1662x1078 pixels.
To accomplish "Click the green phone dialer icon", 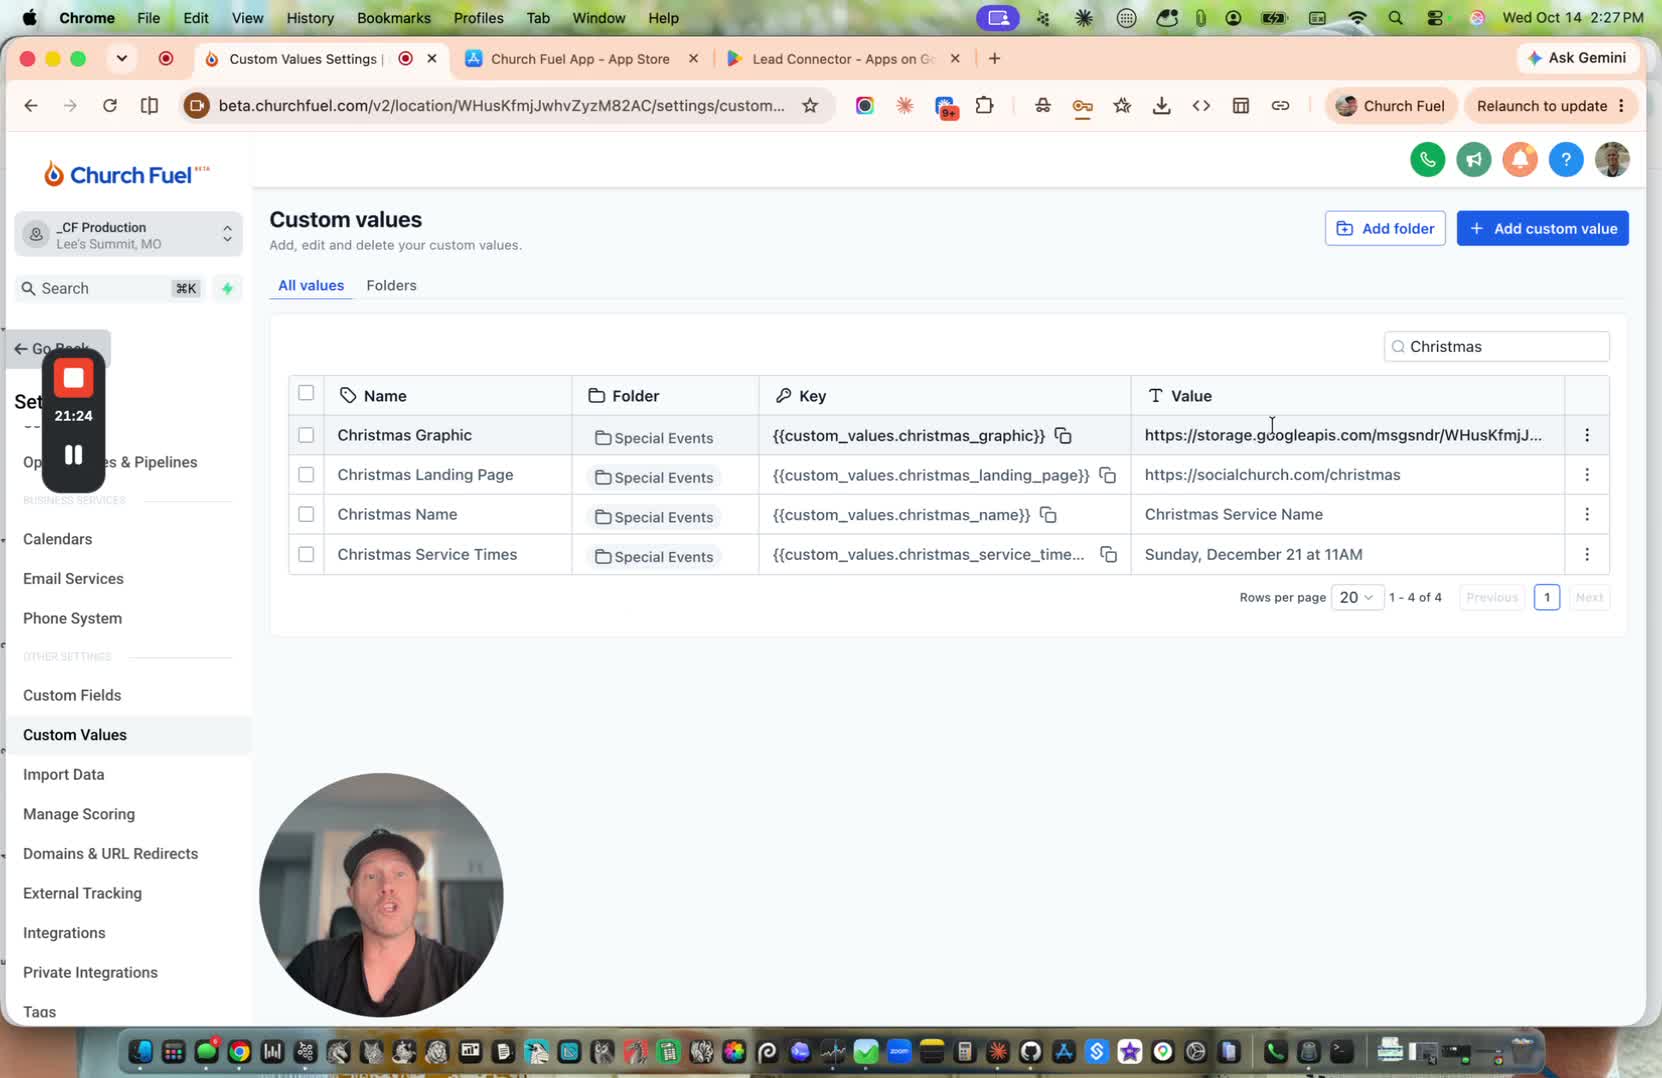I will pos(1427,159).
